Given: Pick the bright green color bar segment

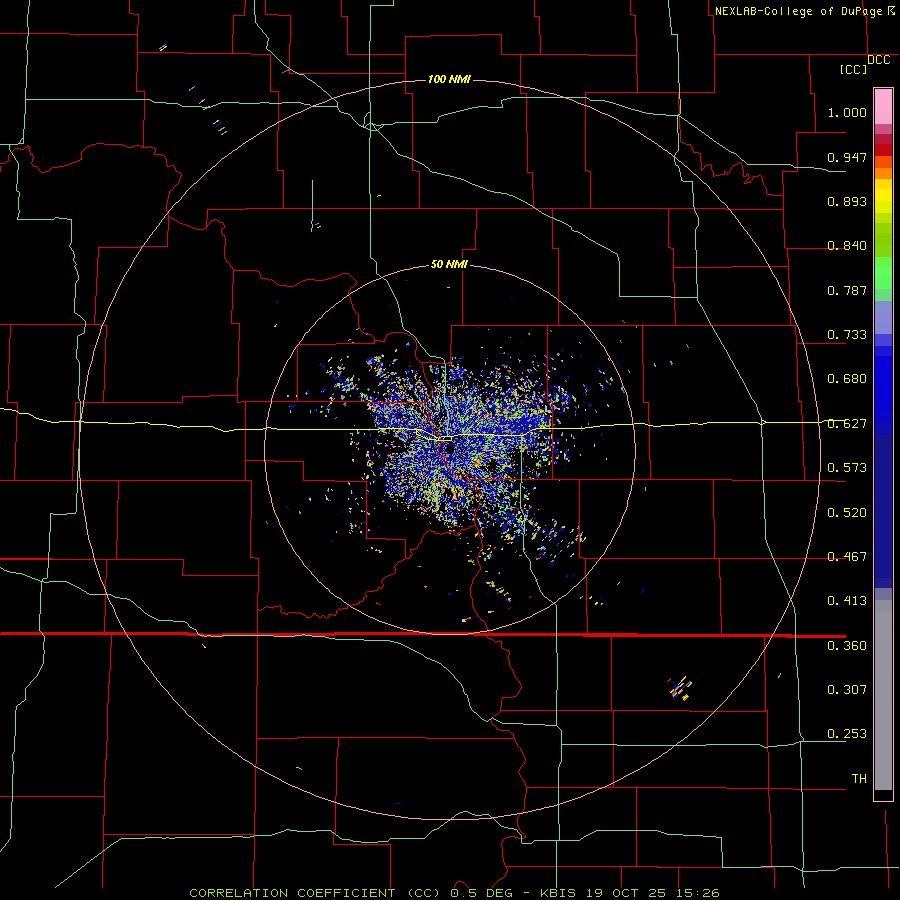Looking at the screenshot, I should tap(883, 273).
